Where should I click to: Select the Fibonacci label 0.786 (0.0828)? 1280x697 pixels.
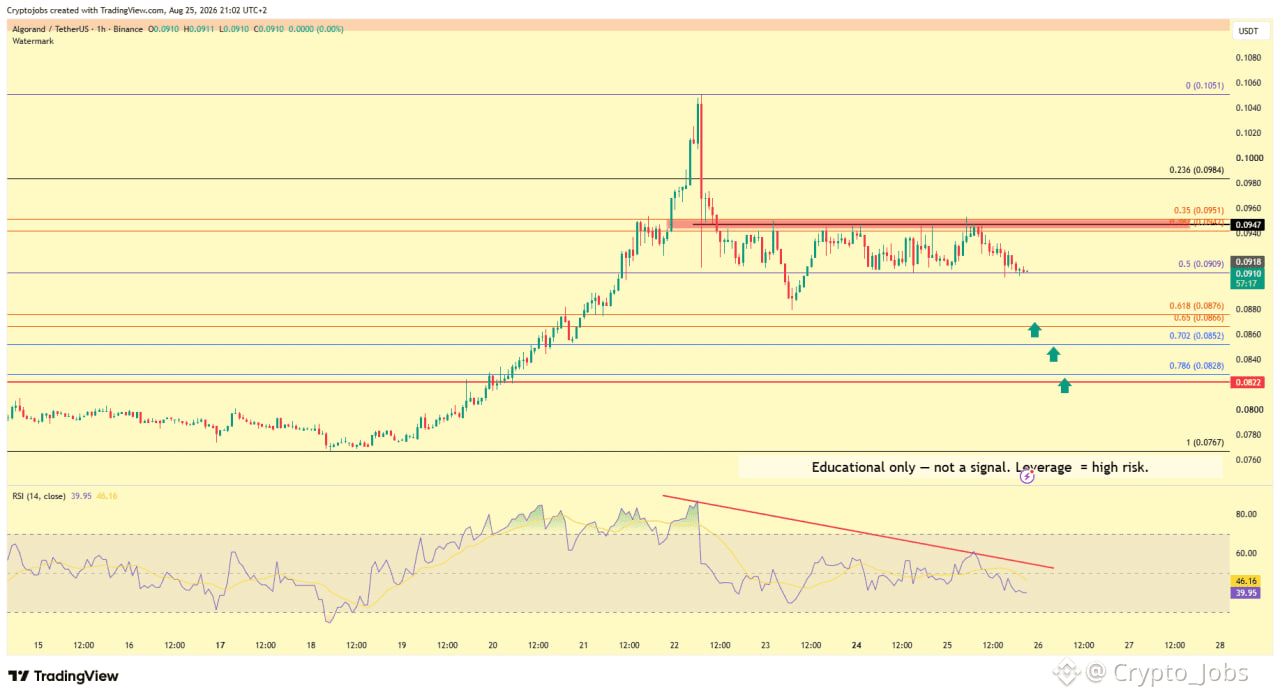pos(1196,366)
